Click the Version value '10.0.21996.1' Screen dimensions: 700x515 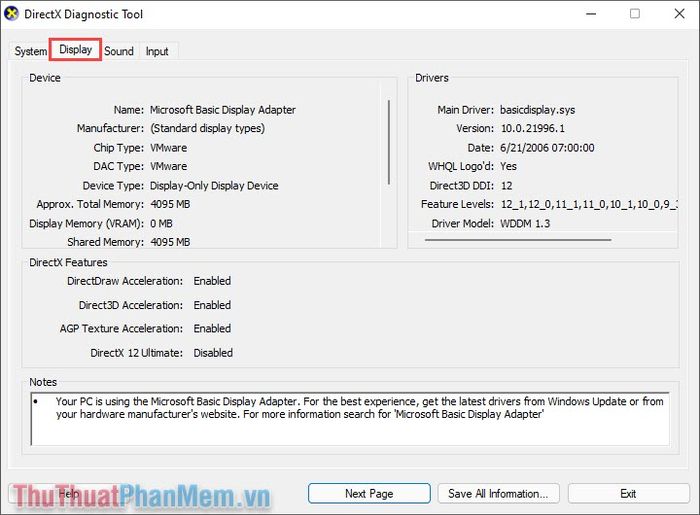[533, 129]
